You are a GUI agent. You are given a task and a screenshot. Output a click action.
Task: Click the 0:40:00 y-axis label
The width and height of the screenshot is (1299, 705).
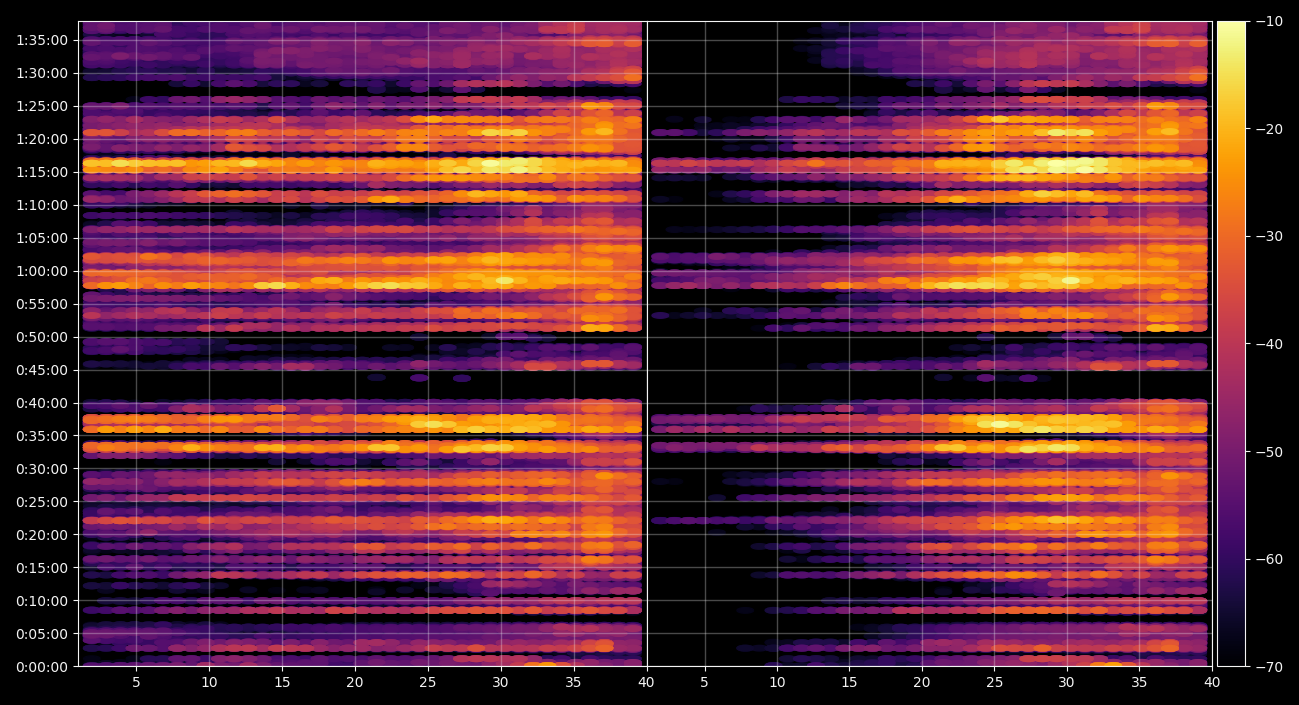(42, 403)
